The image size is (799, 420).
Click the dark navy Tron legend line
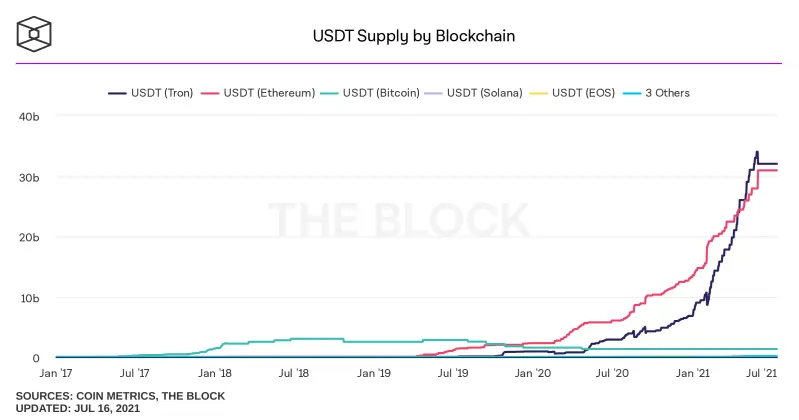(117, 93)
